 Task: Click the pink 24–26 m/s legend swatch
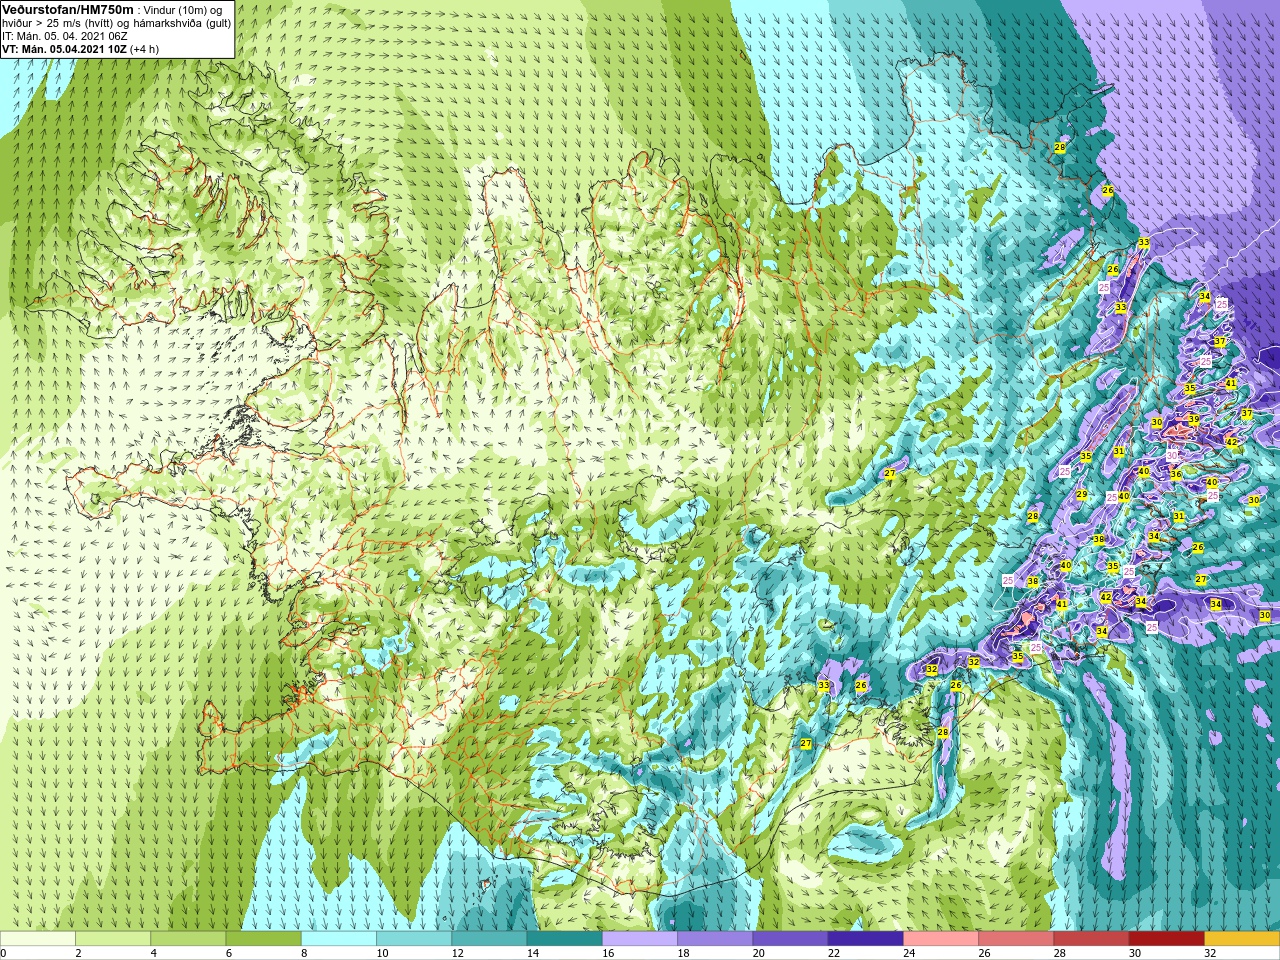coord(941,939)
